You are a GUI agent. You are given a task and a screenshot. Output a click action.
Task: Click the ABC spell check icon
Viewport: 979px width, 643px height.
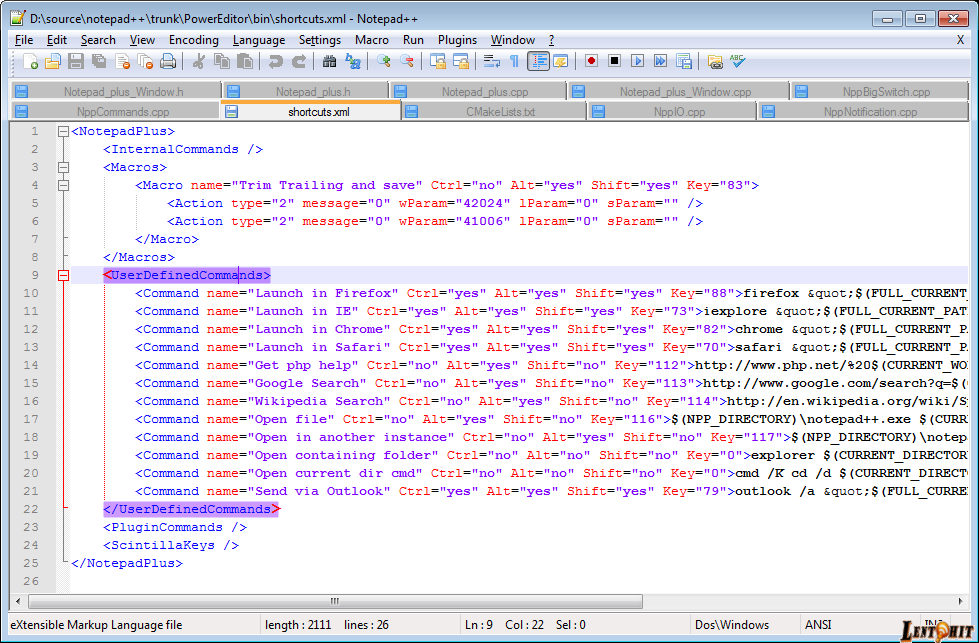tap(737, 61)
